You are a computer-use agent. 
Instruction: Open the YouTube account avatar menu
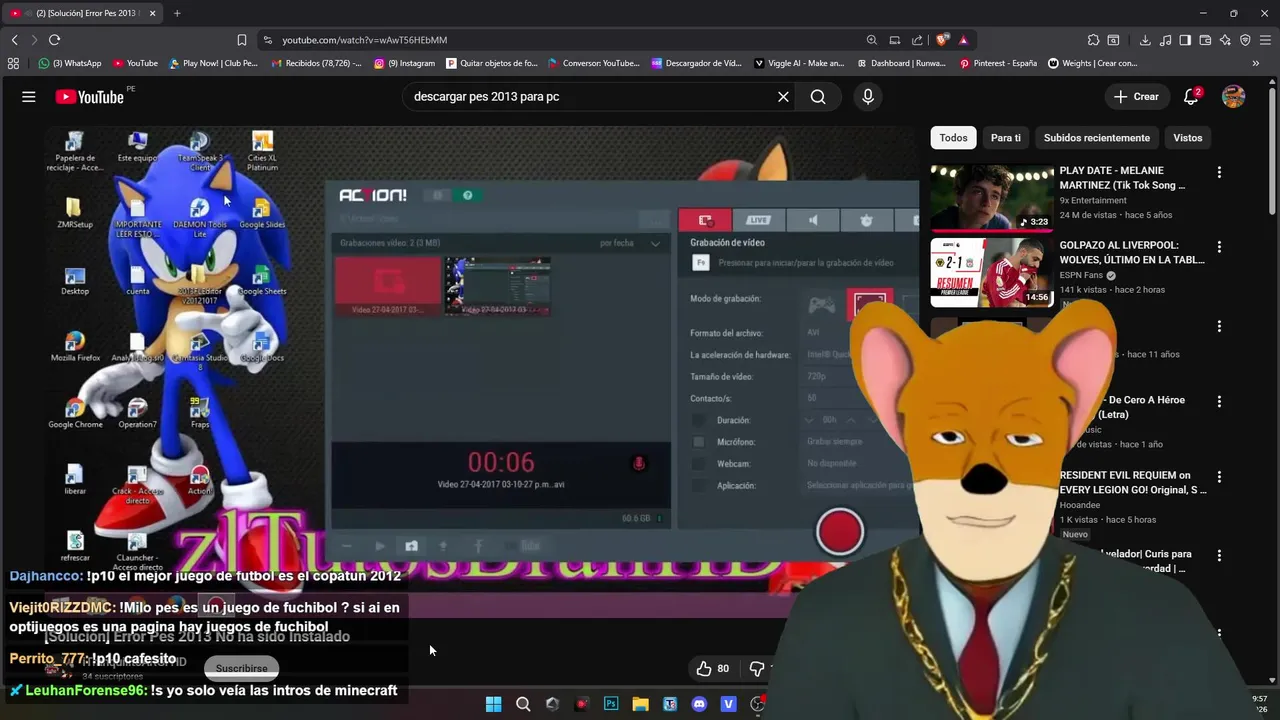(x=1234, y=97)
